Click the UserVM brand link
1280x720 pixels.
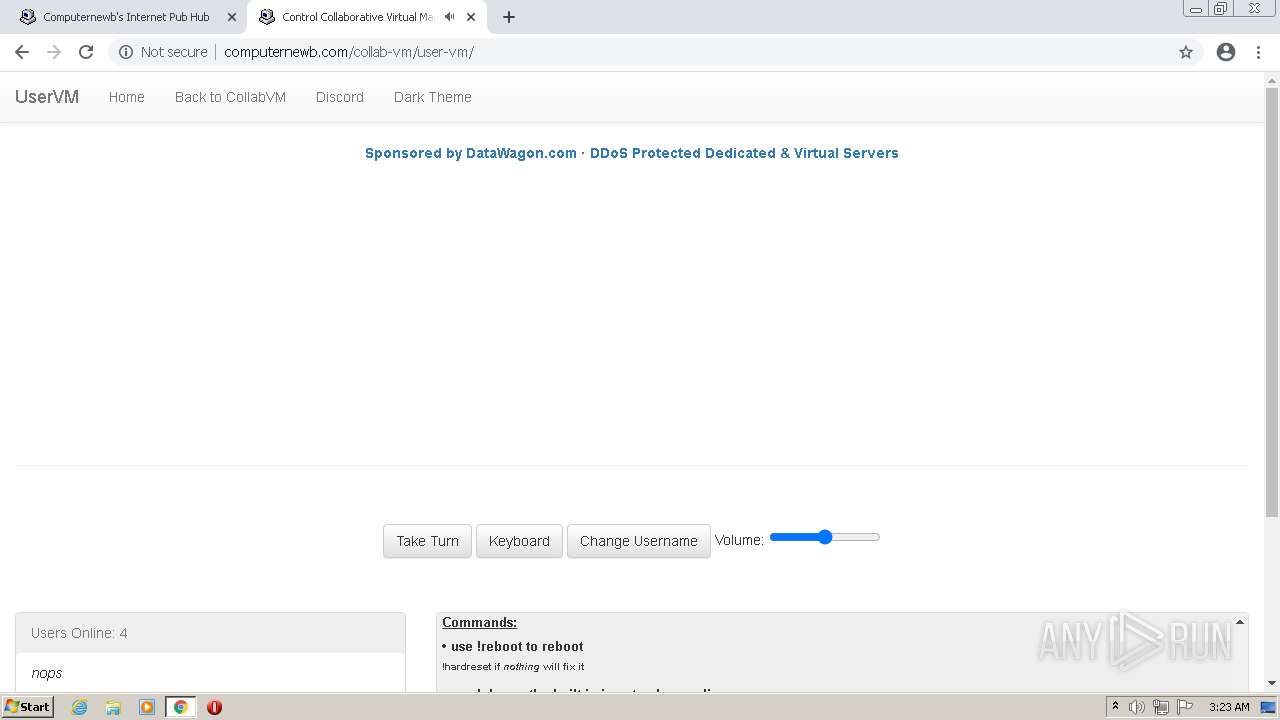47,97
